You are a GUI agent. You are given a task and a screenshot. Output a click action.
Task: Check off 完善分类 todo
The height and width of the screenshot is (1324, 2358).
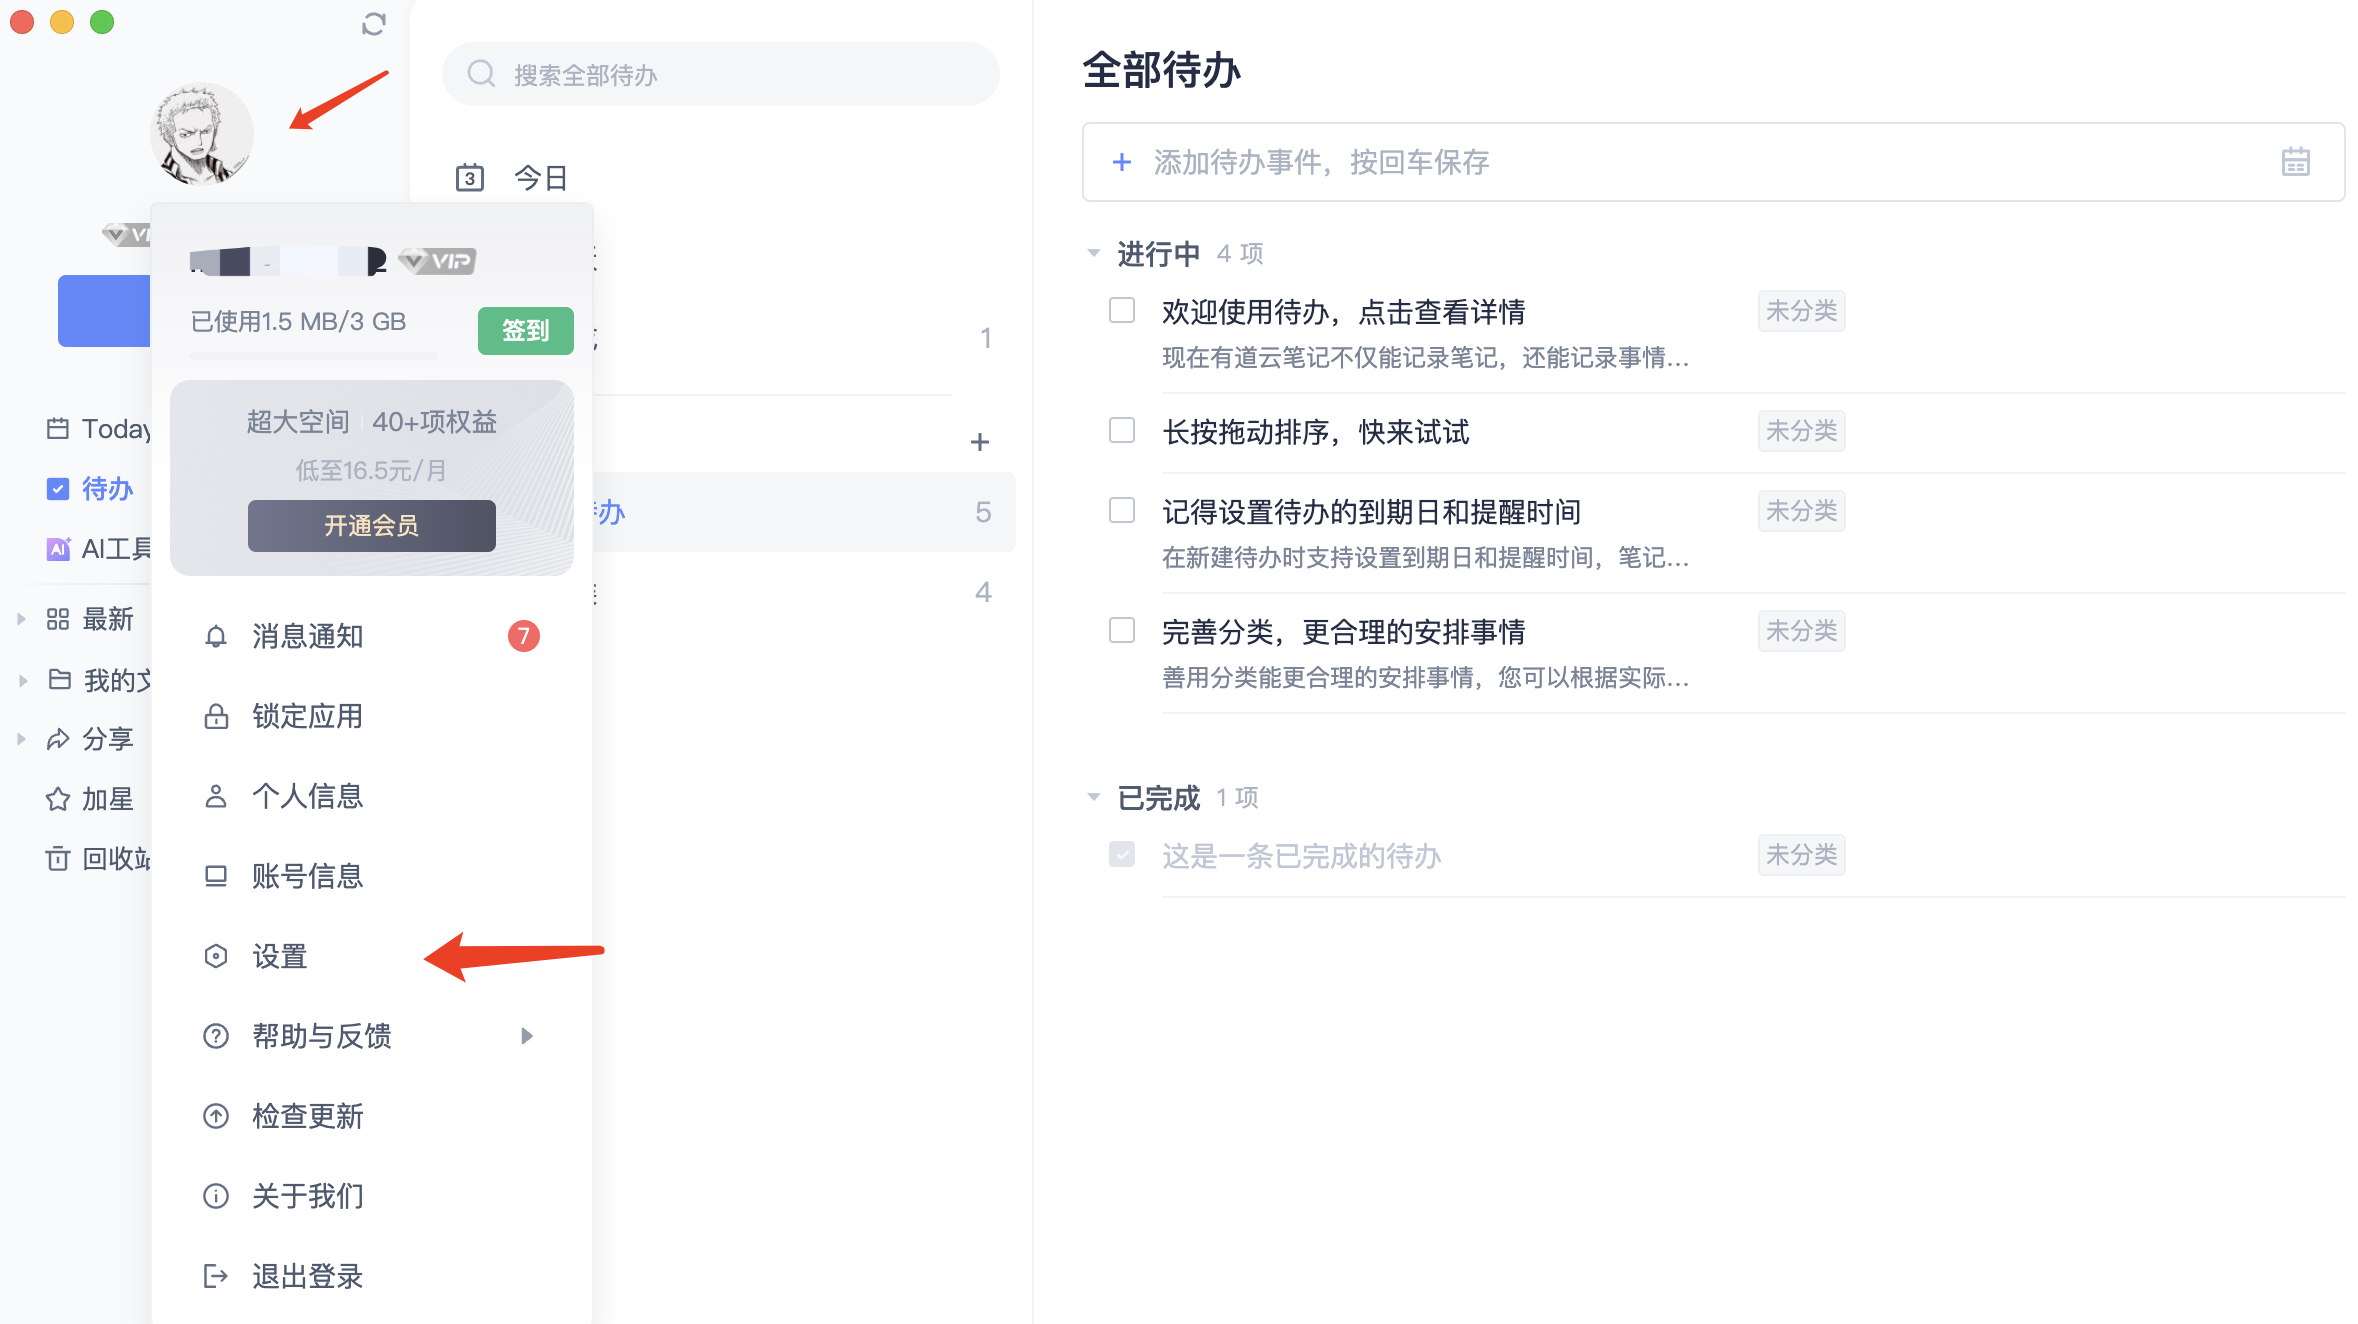1122,630
